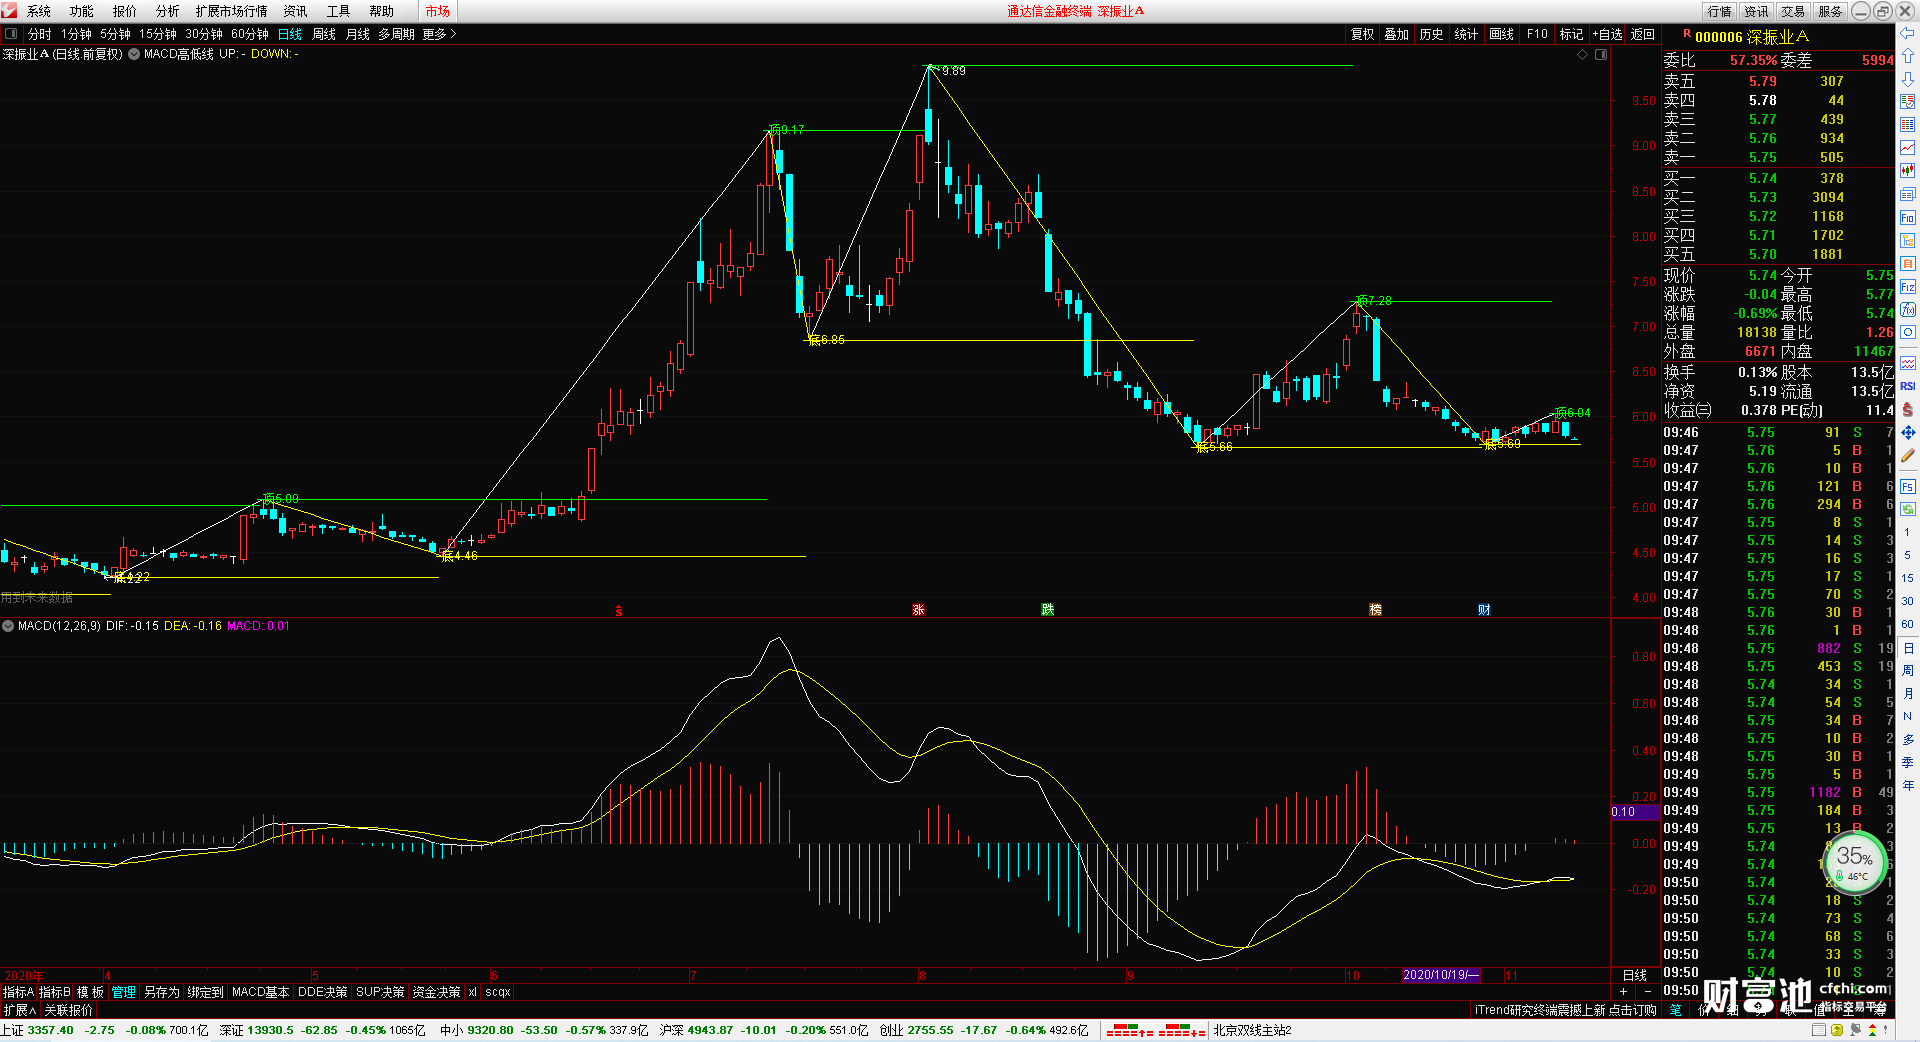Click the orange document icon in sidebar
Viewport: 1920px width, 1042px height.
pos(1907,263)
